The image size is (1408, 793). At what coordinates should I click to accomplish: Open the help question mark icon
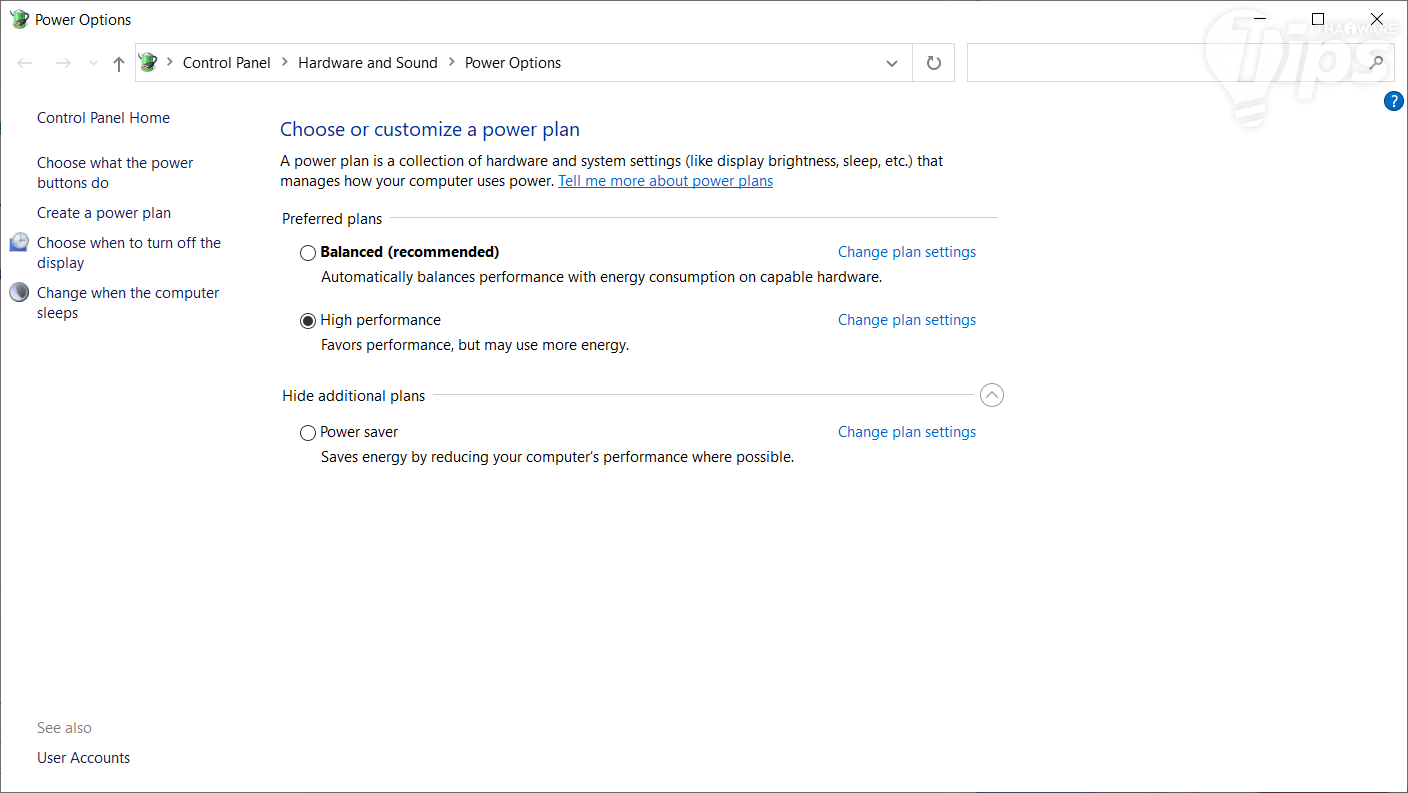[x=1394, y=101]
